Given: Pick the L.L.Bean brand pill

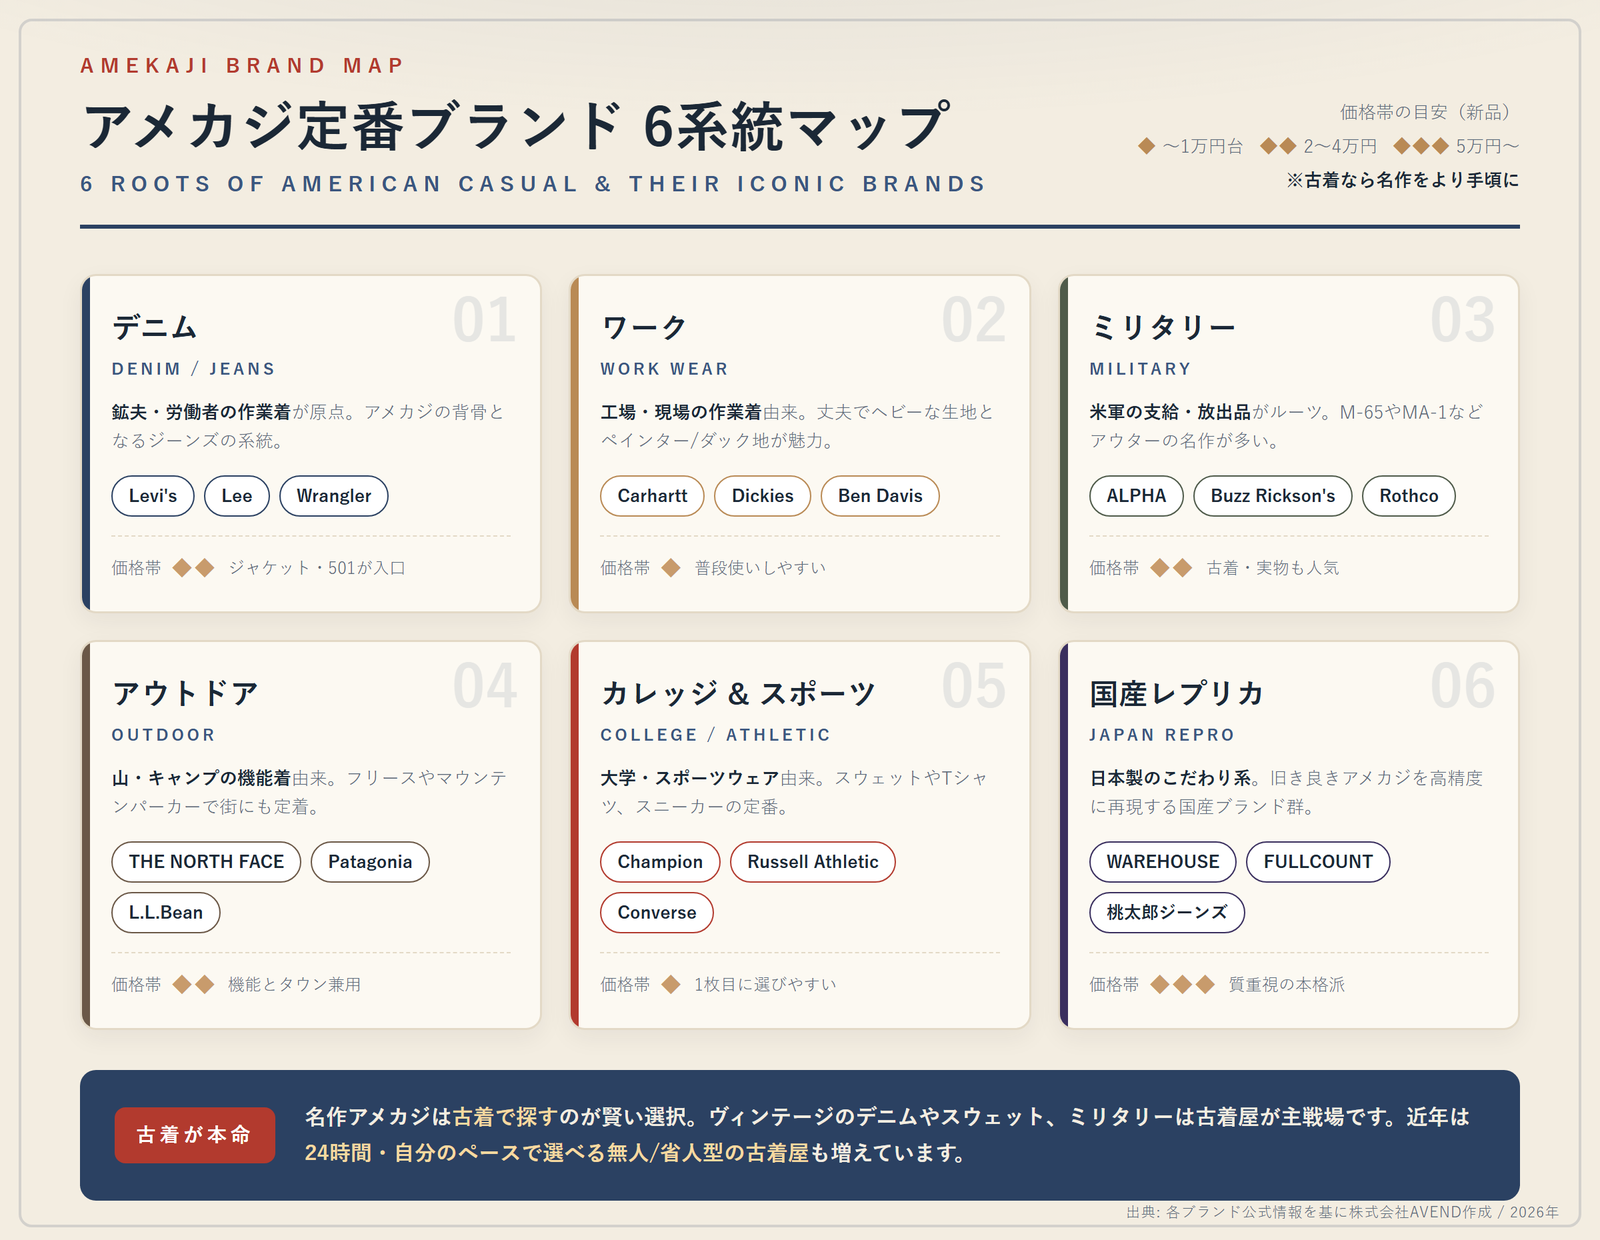Looking at the screenshot, I should [166, 913].
